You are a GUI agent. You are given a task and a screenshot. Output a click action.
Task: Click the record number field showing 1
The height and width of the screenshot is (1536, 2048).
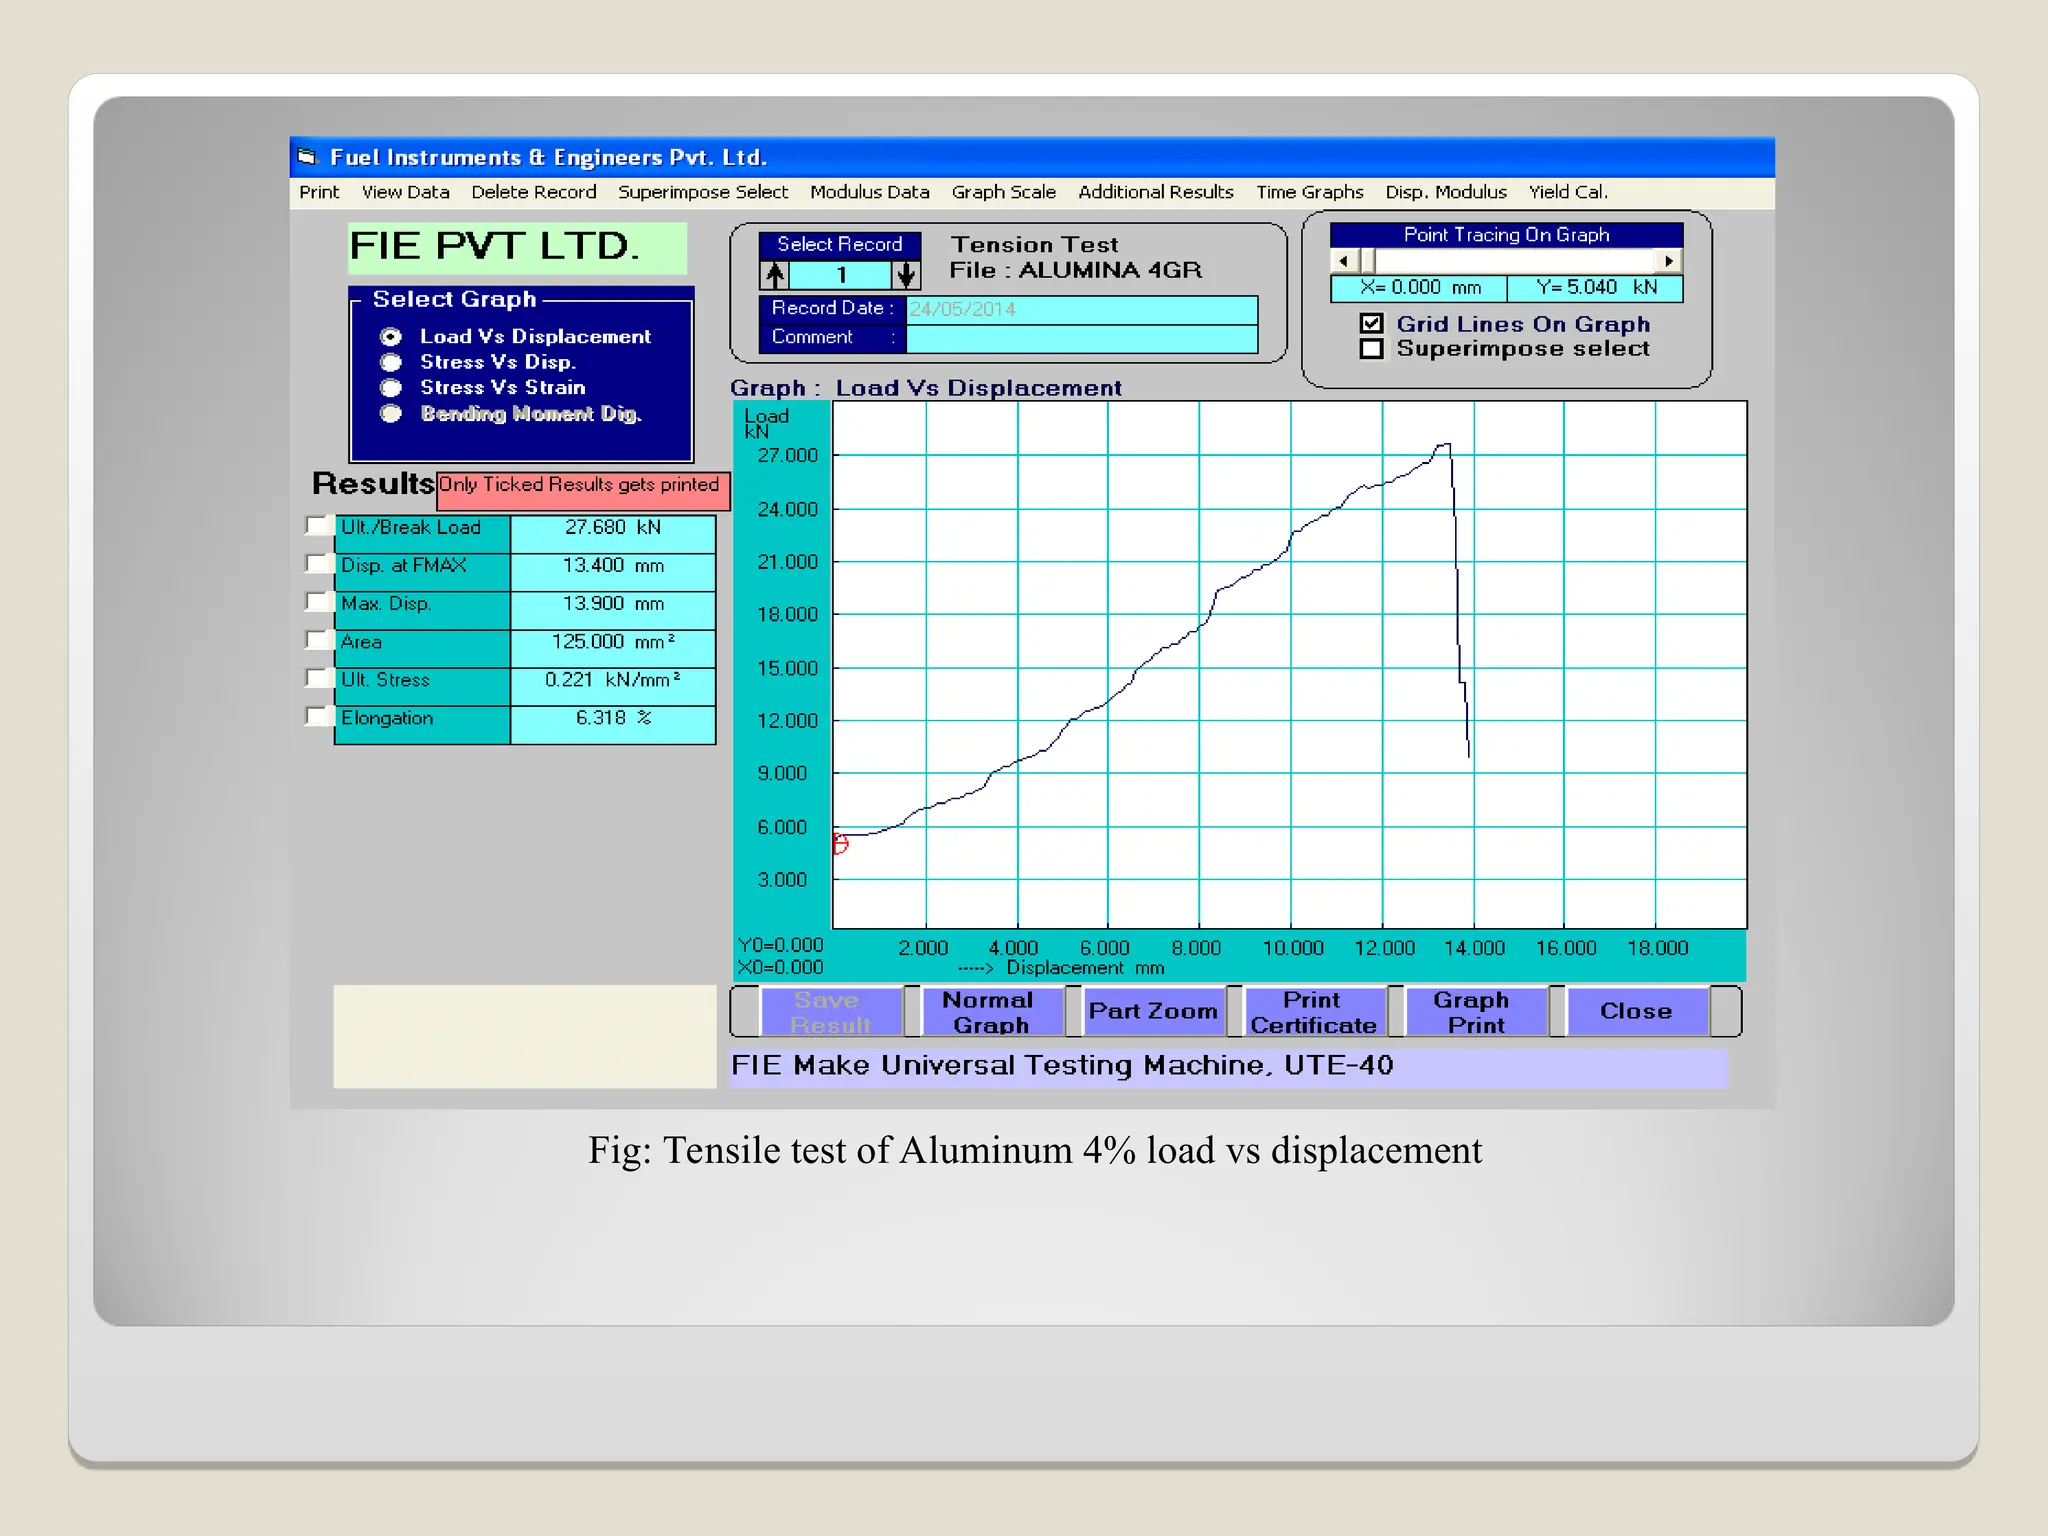(841, 274)
